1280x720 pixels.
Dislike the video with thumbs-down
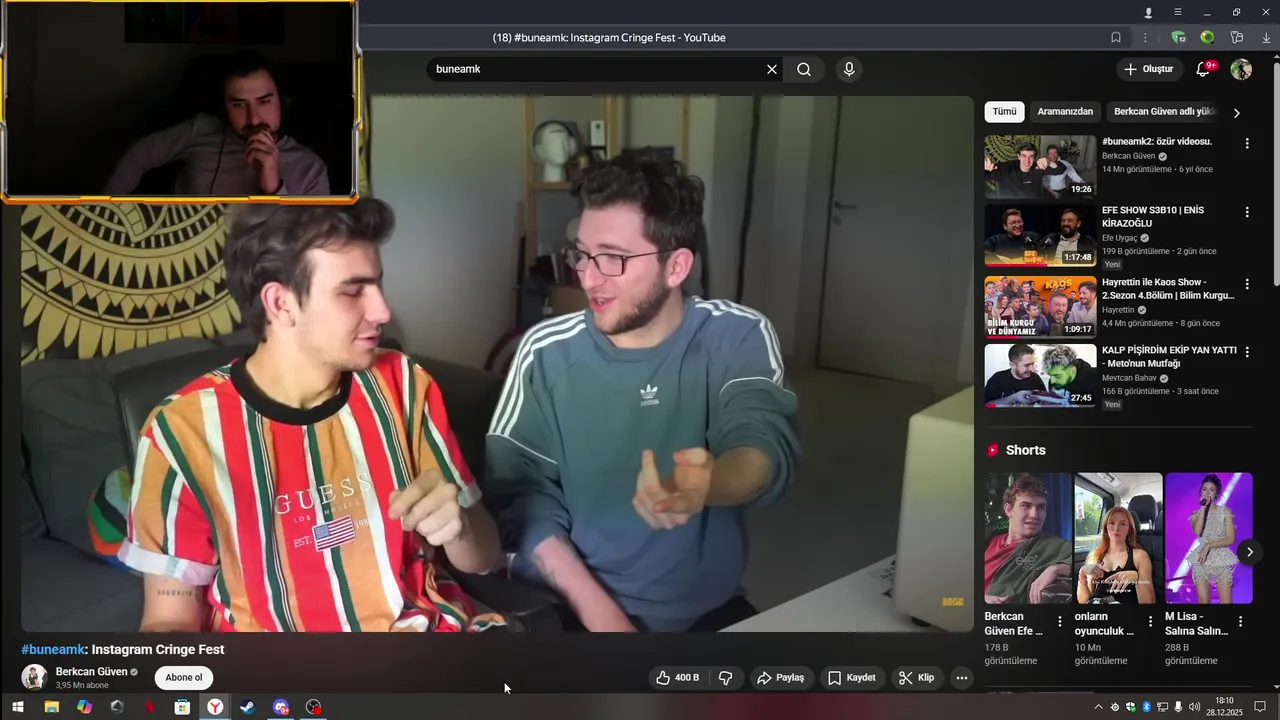[726, 678]
